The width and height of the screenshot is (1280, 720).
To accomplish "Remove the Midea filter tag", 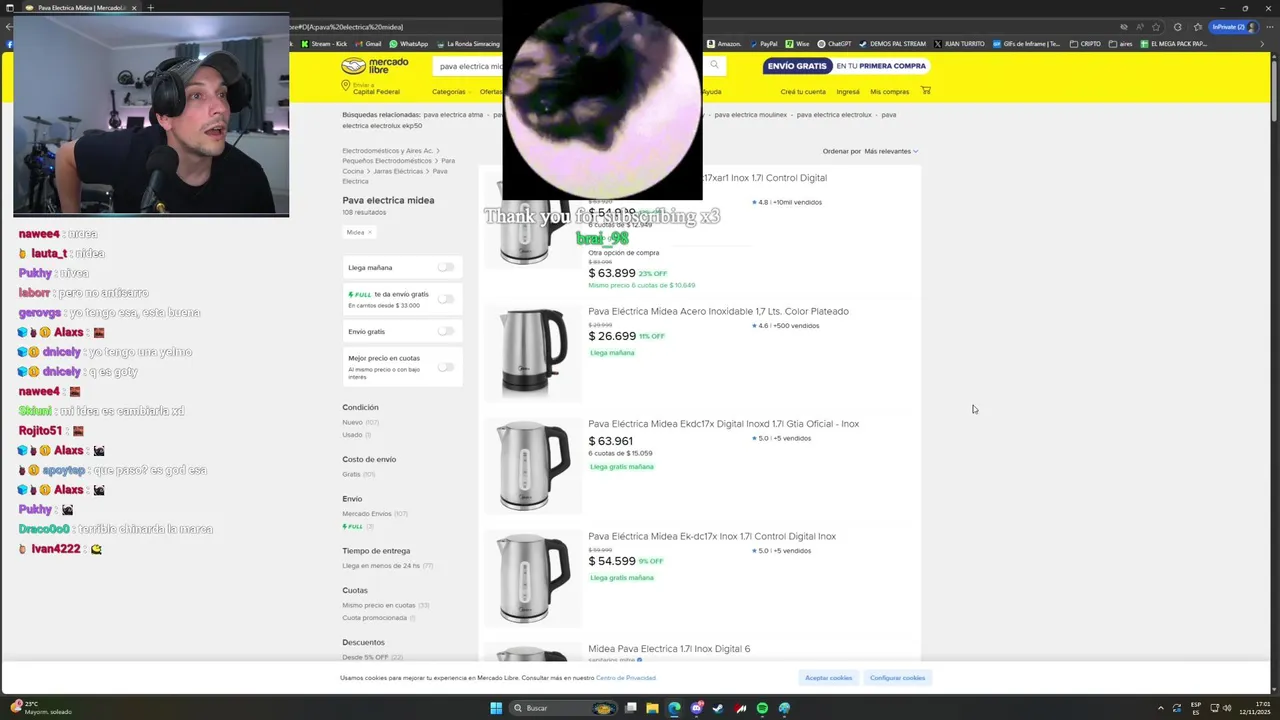I will 369,232.
